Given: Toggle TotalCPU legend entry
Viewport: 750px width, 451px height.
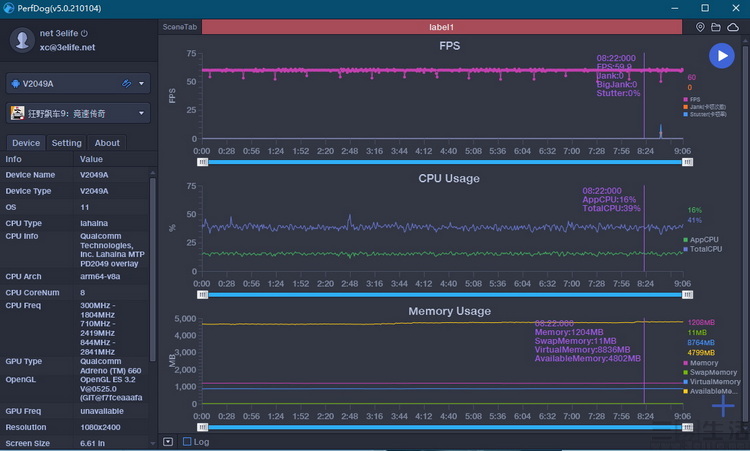Looking at the screenshot, I should [x=703, y=249].
